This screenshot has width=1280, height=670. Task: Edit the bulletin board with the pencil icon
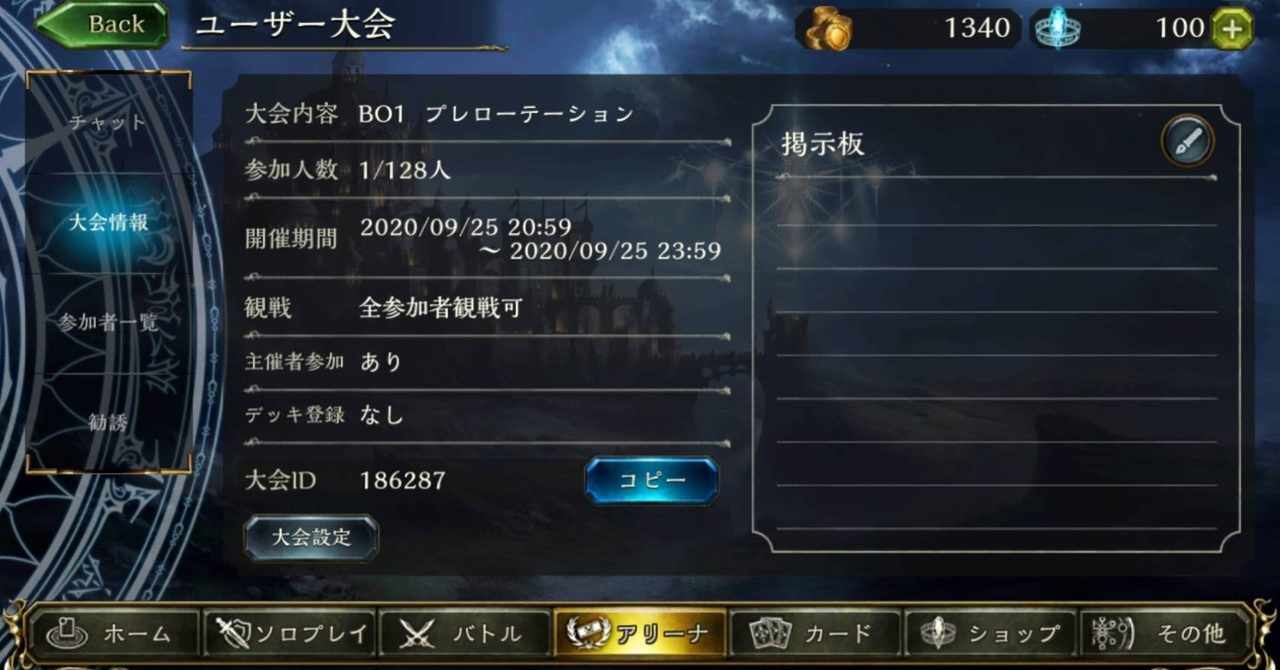click(1187, 141)
